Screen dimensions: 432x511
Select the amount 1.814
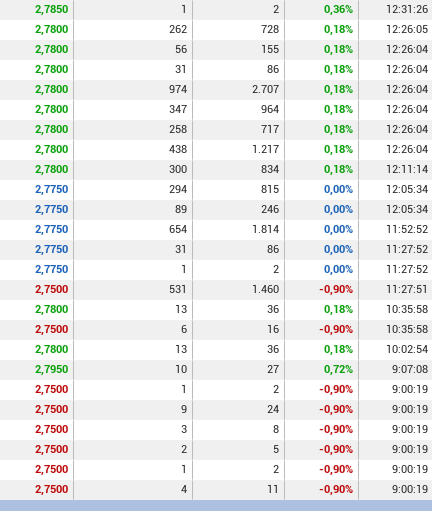[266, 229]
